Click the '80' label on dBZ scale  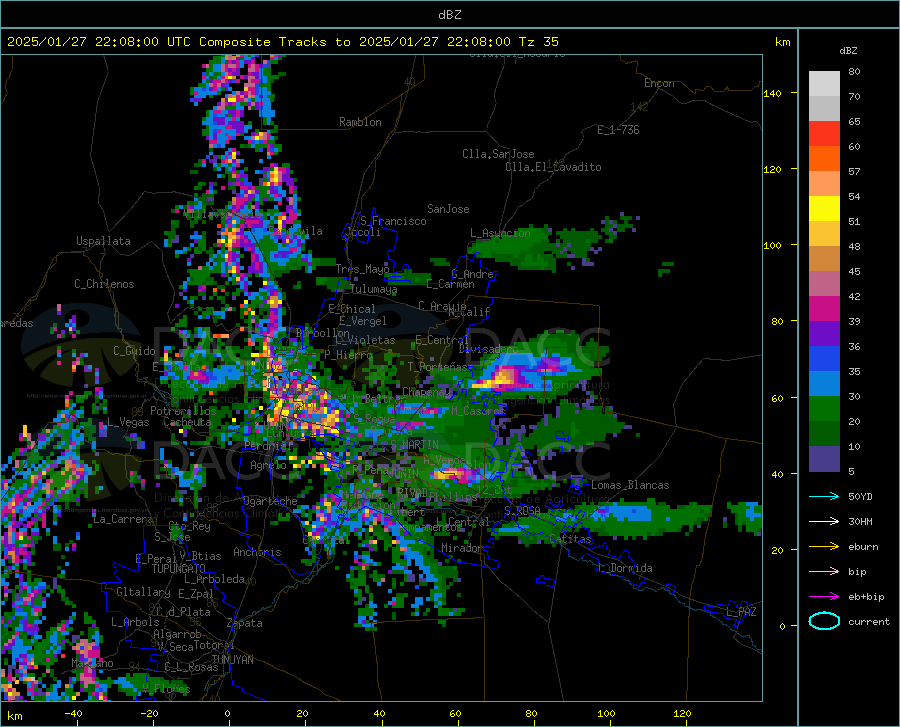click(x=854, y=72)
